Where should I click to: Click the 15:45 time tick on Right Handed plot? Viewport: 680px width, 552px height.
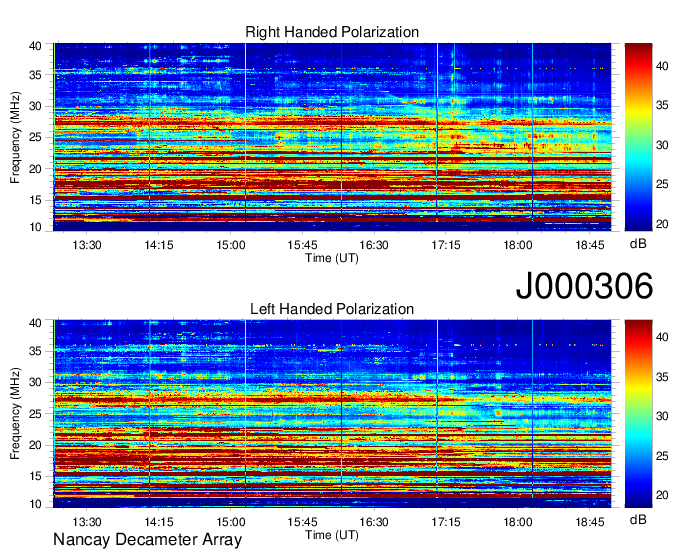pyautogui.click(x=302, y=245)
